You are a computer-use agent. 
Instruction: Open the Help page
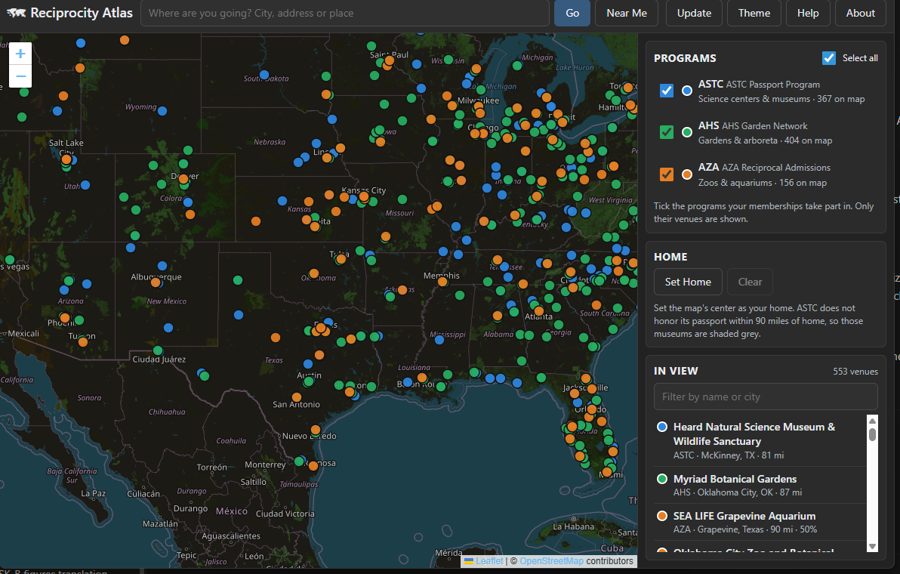[808, 13]
